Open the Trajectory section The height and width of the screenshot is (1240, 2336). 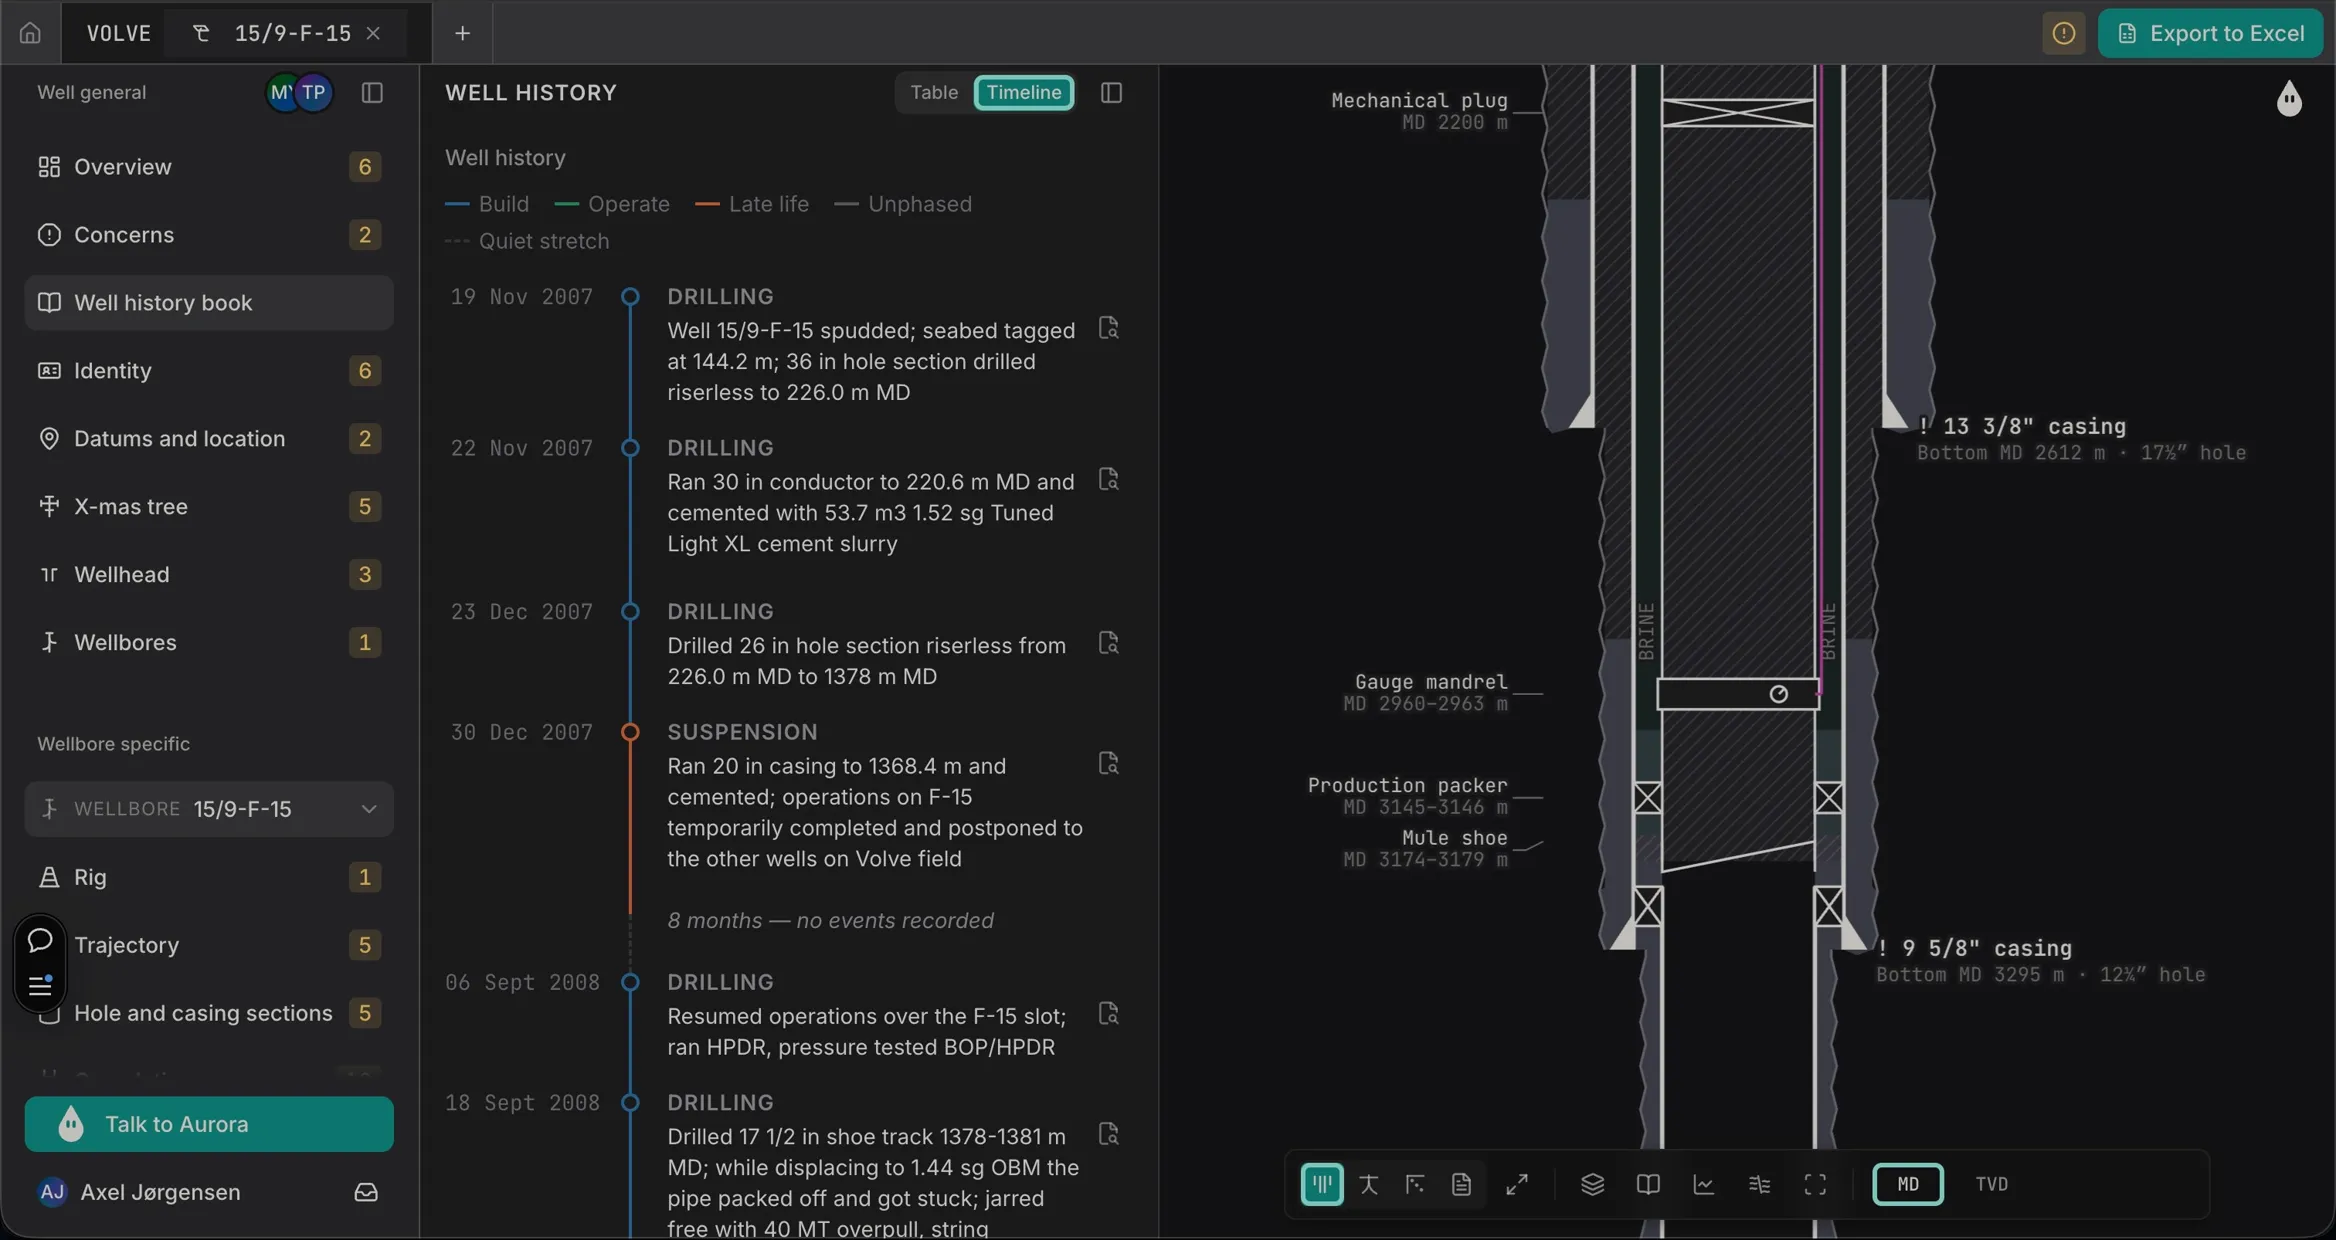(x=209, y=945)
